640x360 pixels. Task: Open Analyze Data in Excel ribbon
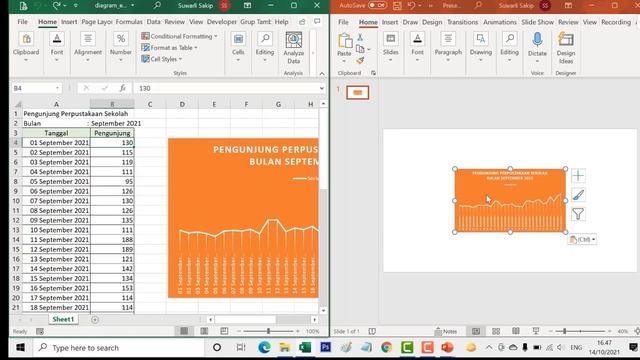point(293,48)
